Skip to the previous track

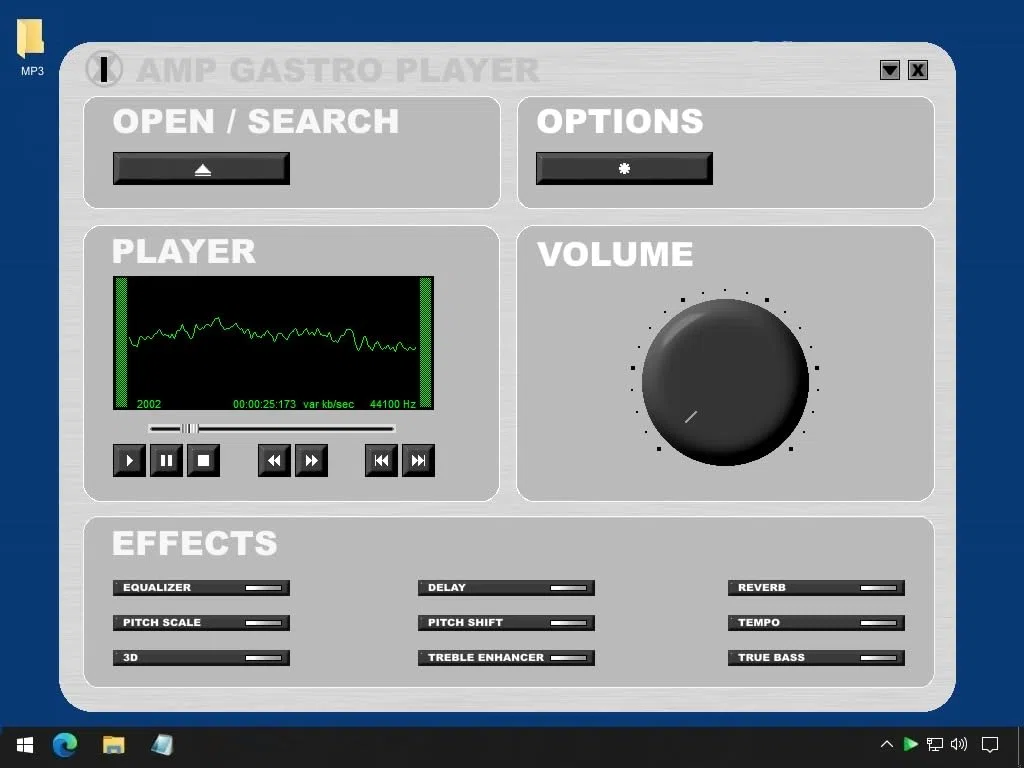click(381, 460)
